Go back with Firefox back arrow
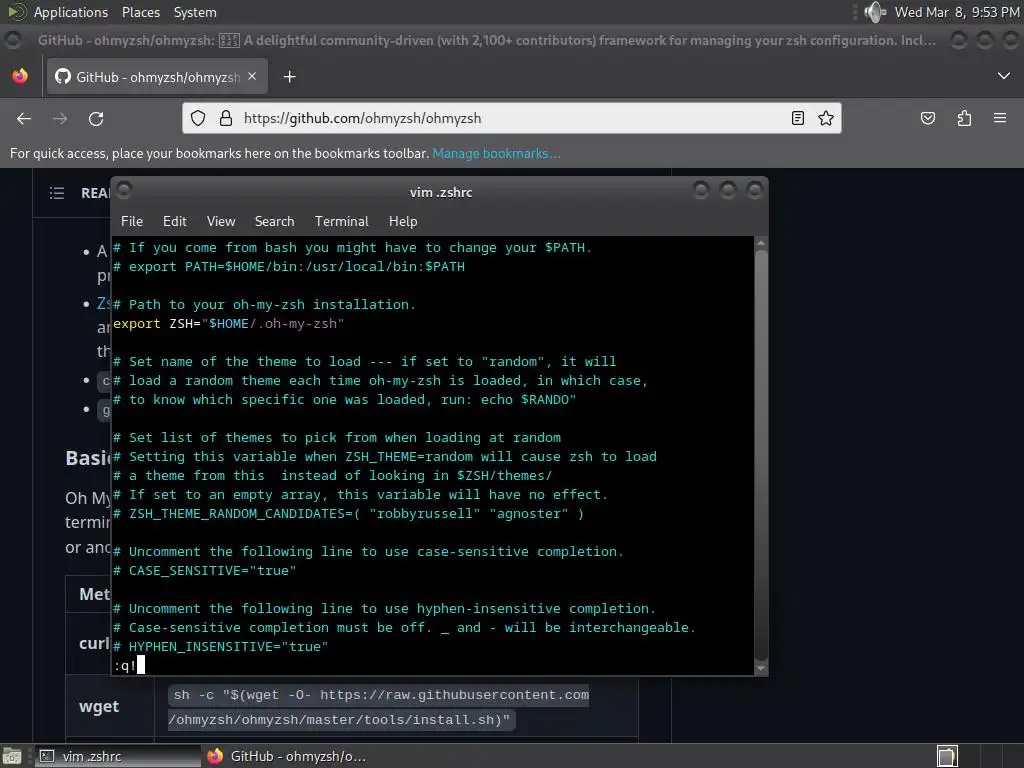 click(24, 118)
